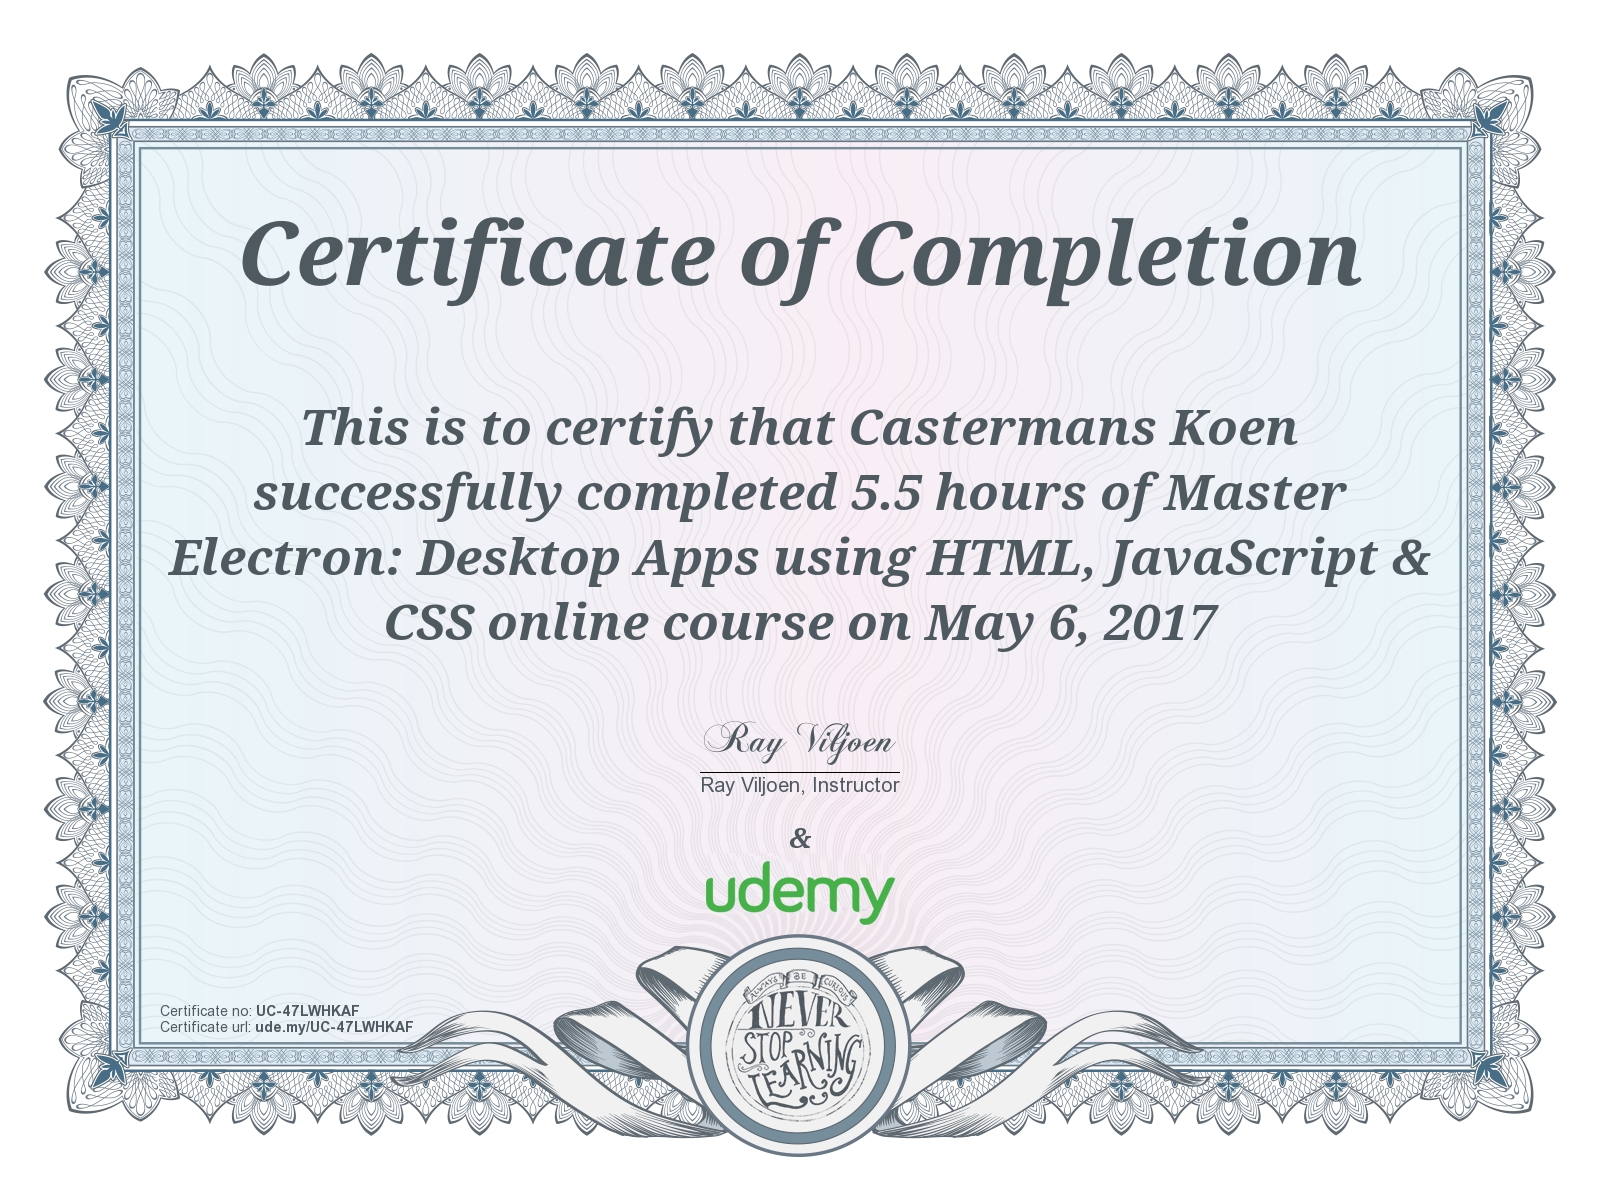This screenshot has height=1194, width=1600.
Task: Click the Ray Viljoen cursive signature
Action: pyautogui.click(x=799, y=742)
